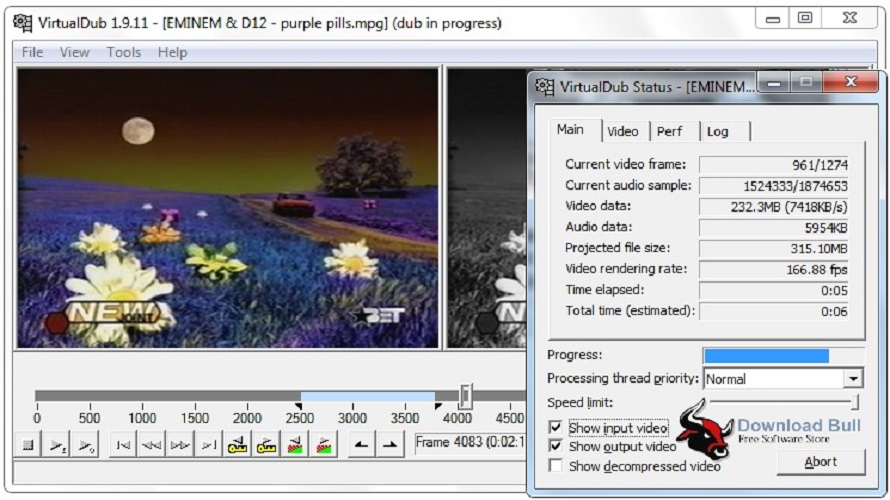The width and height of the screenshot is (890, 500).
Task: Start input playback
Action: click(58, 444)
